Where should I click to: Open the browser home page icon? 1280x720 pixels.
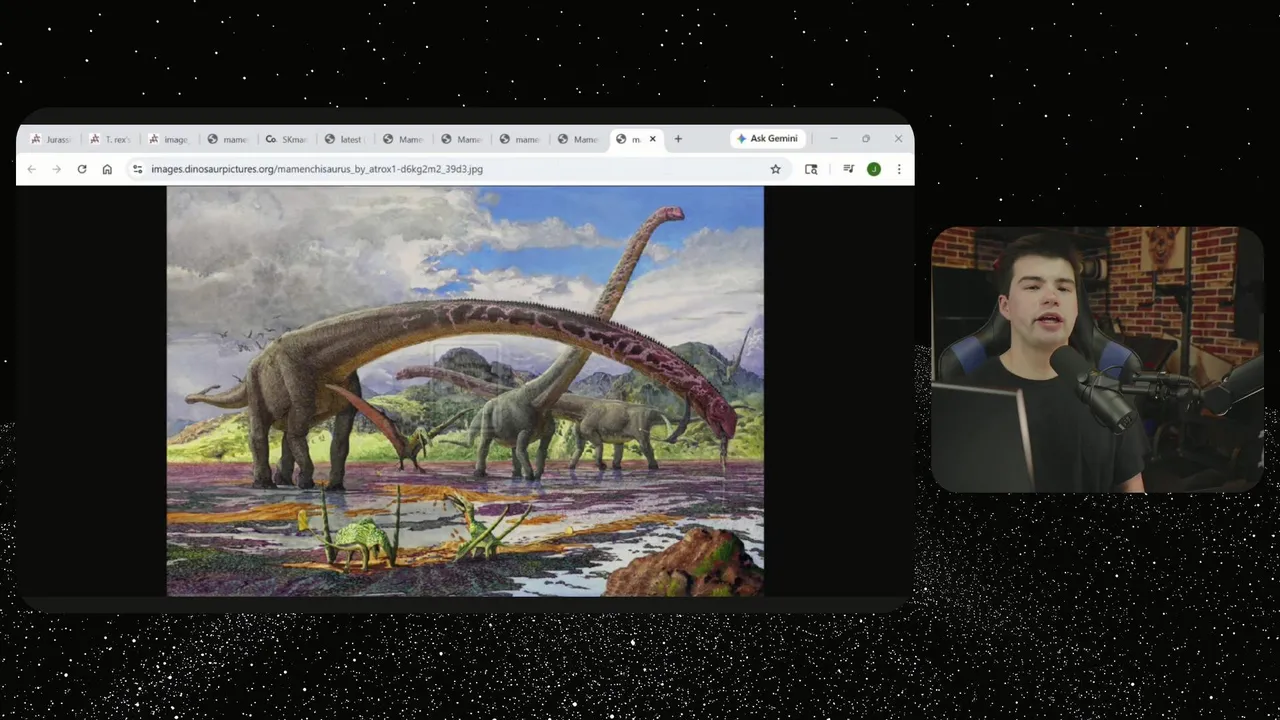[x=107, y=169]
